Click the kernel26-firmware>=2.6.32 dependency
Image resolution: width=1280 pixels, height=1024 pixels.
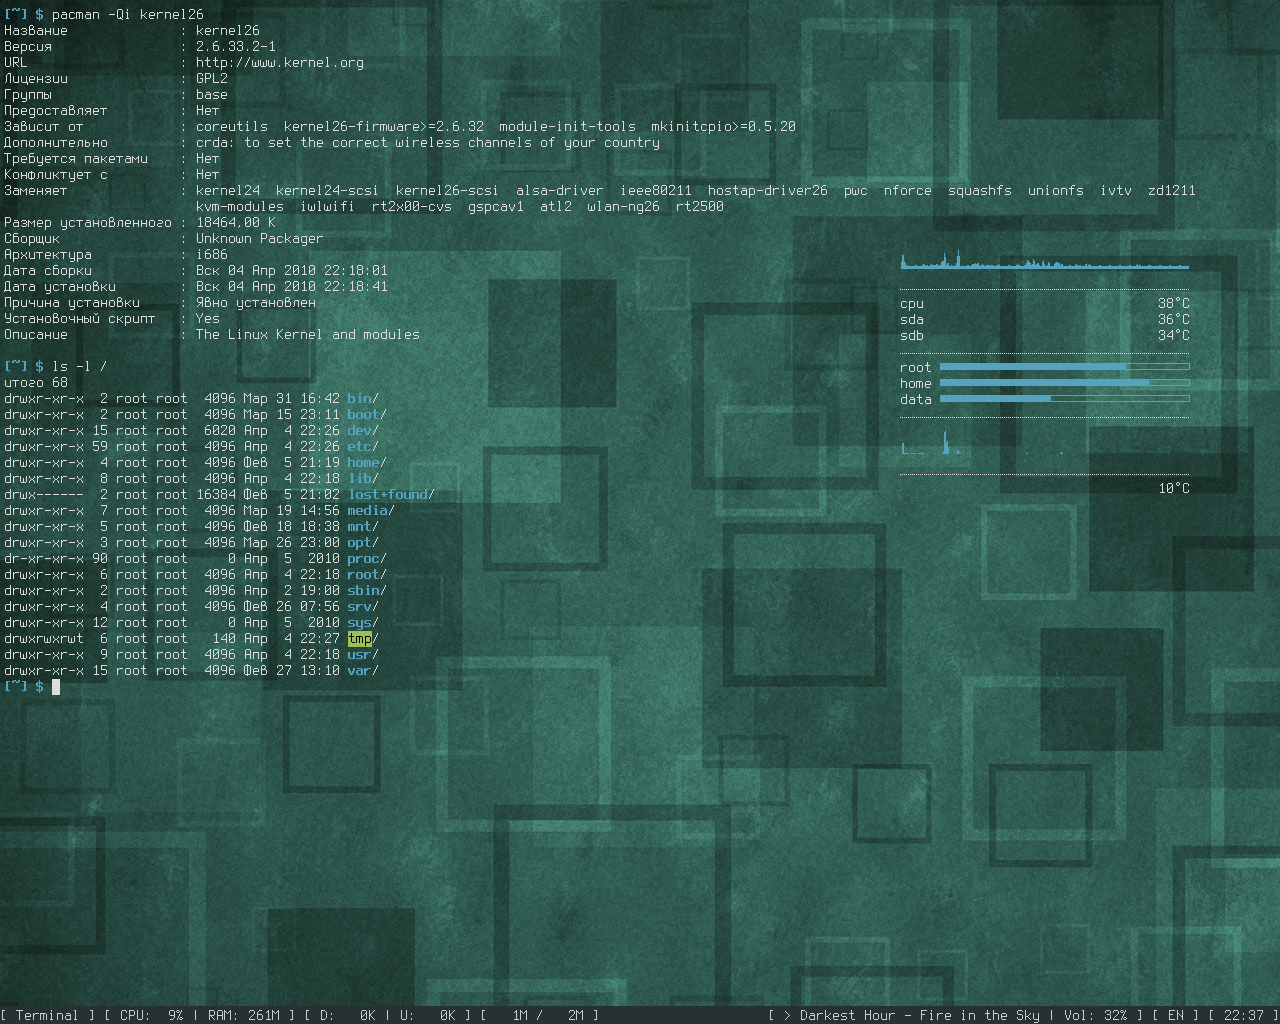[384, 126]
